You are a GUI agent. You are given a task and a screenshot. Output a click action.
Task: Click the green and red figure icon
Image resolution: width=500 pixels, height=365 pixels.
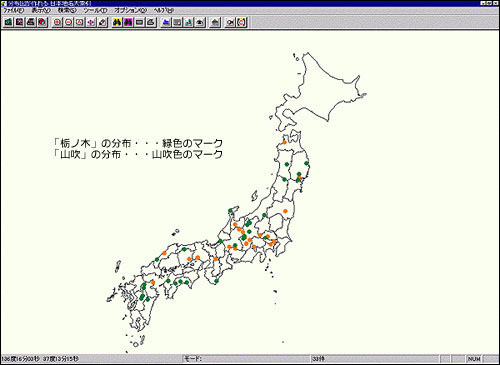[x=189, y=22]
